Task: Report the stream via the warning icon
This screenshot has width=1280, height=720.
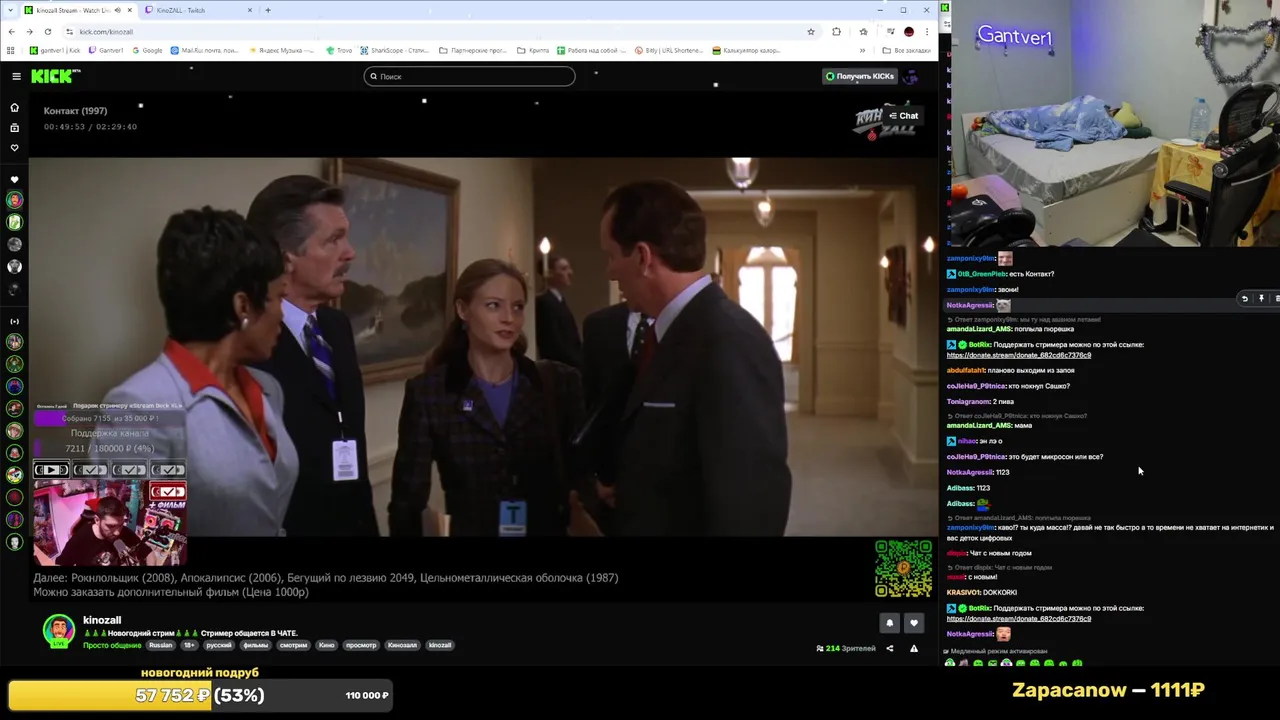Action: pos(913,648)
